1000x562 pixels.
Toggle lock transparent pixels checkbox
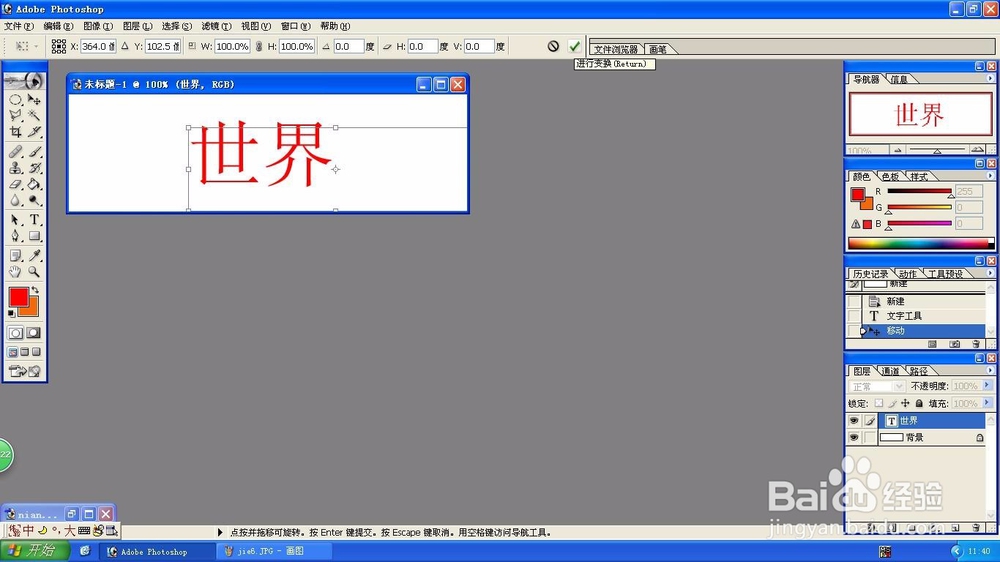[x=879, y=403]
